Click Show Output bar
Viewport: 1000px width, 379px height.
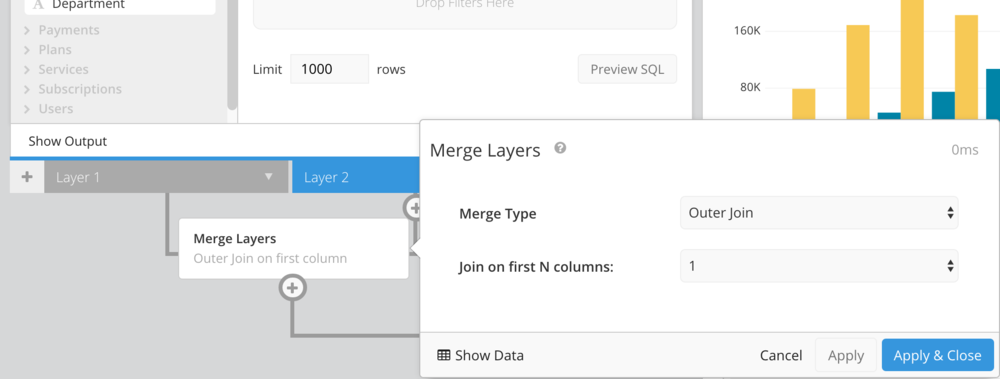(214, 141)
